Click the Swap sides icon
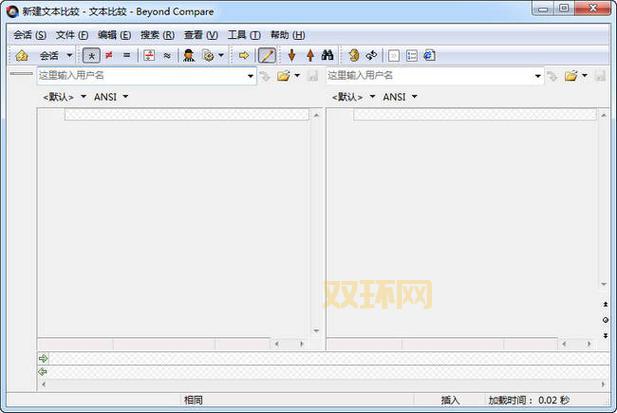 coord(354,55)
